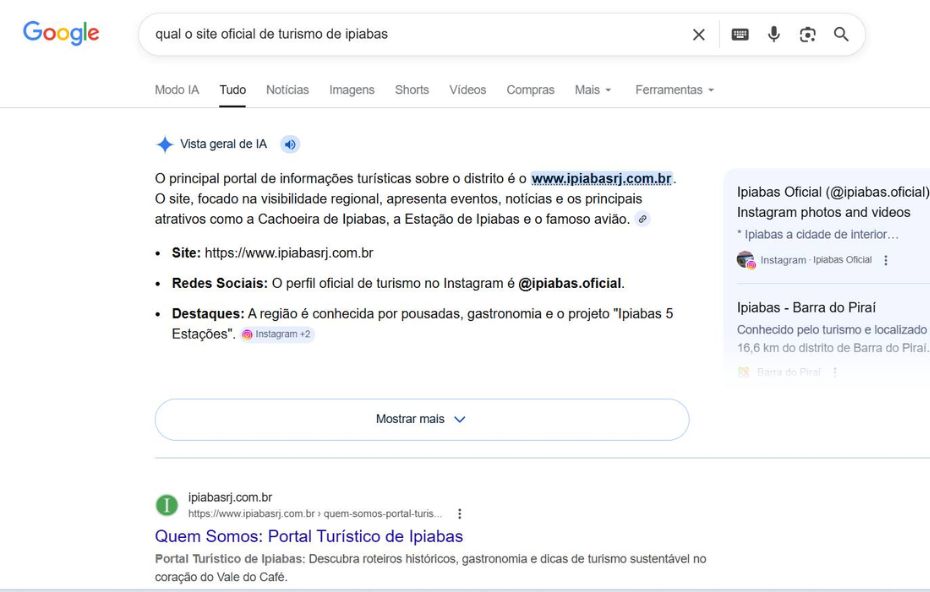
Task: Click the source link icon after 'avião'
Action: click(x=642, y=219)
